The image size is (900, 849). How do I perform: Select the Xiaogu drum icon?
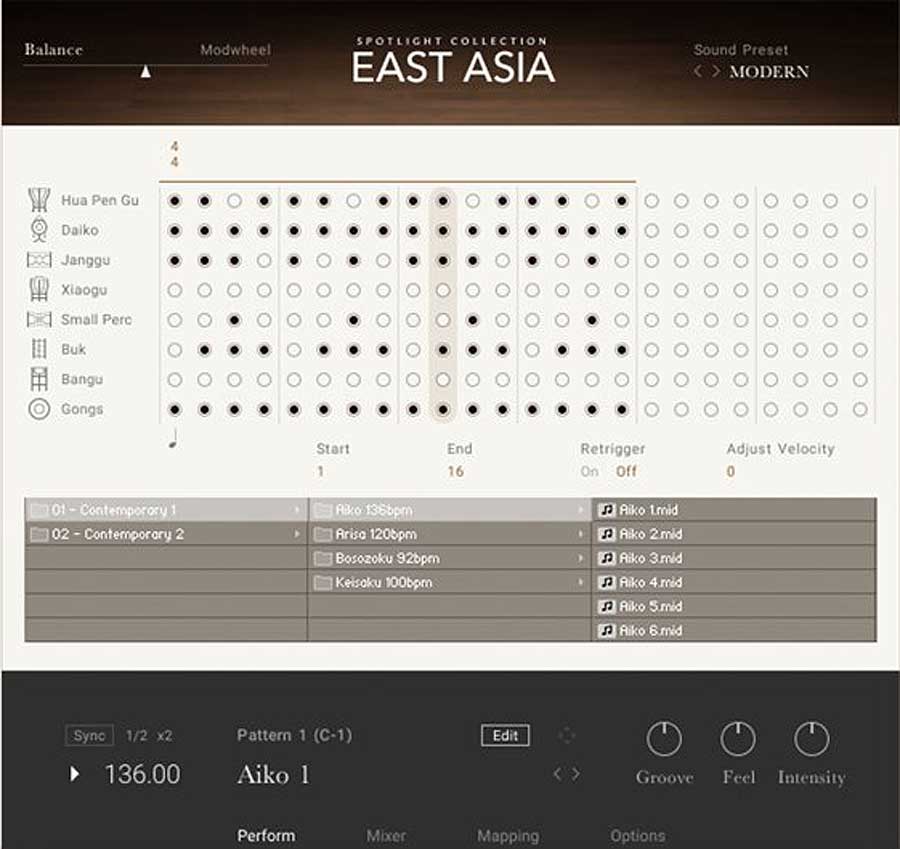(39, 289)
